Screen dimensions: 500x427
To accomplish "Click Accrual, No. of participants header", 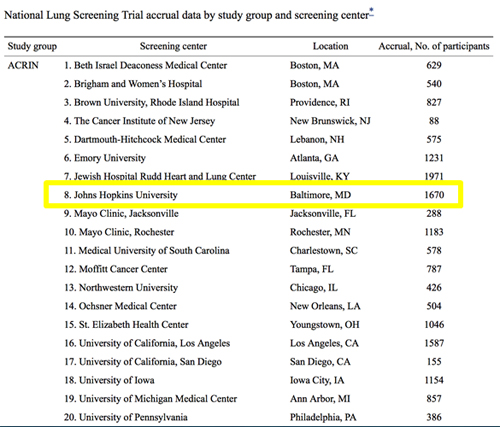I will point(434,46).
